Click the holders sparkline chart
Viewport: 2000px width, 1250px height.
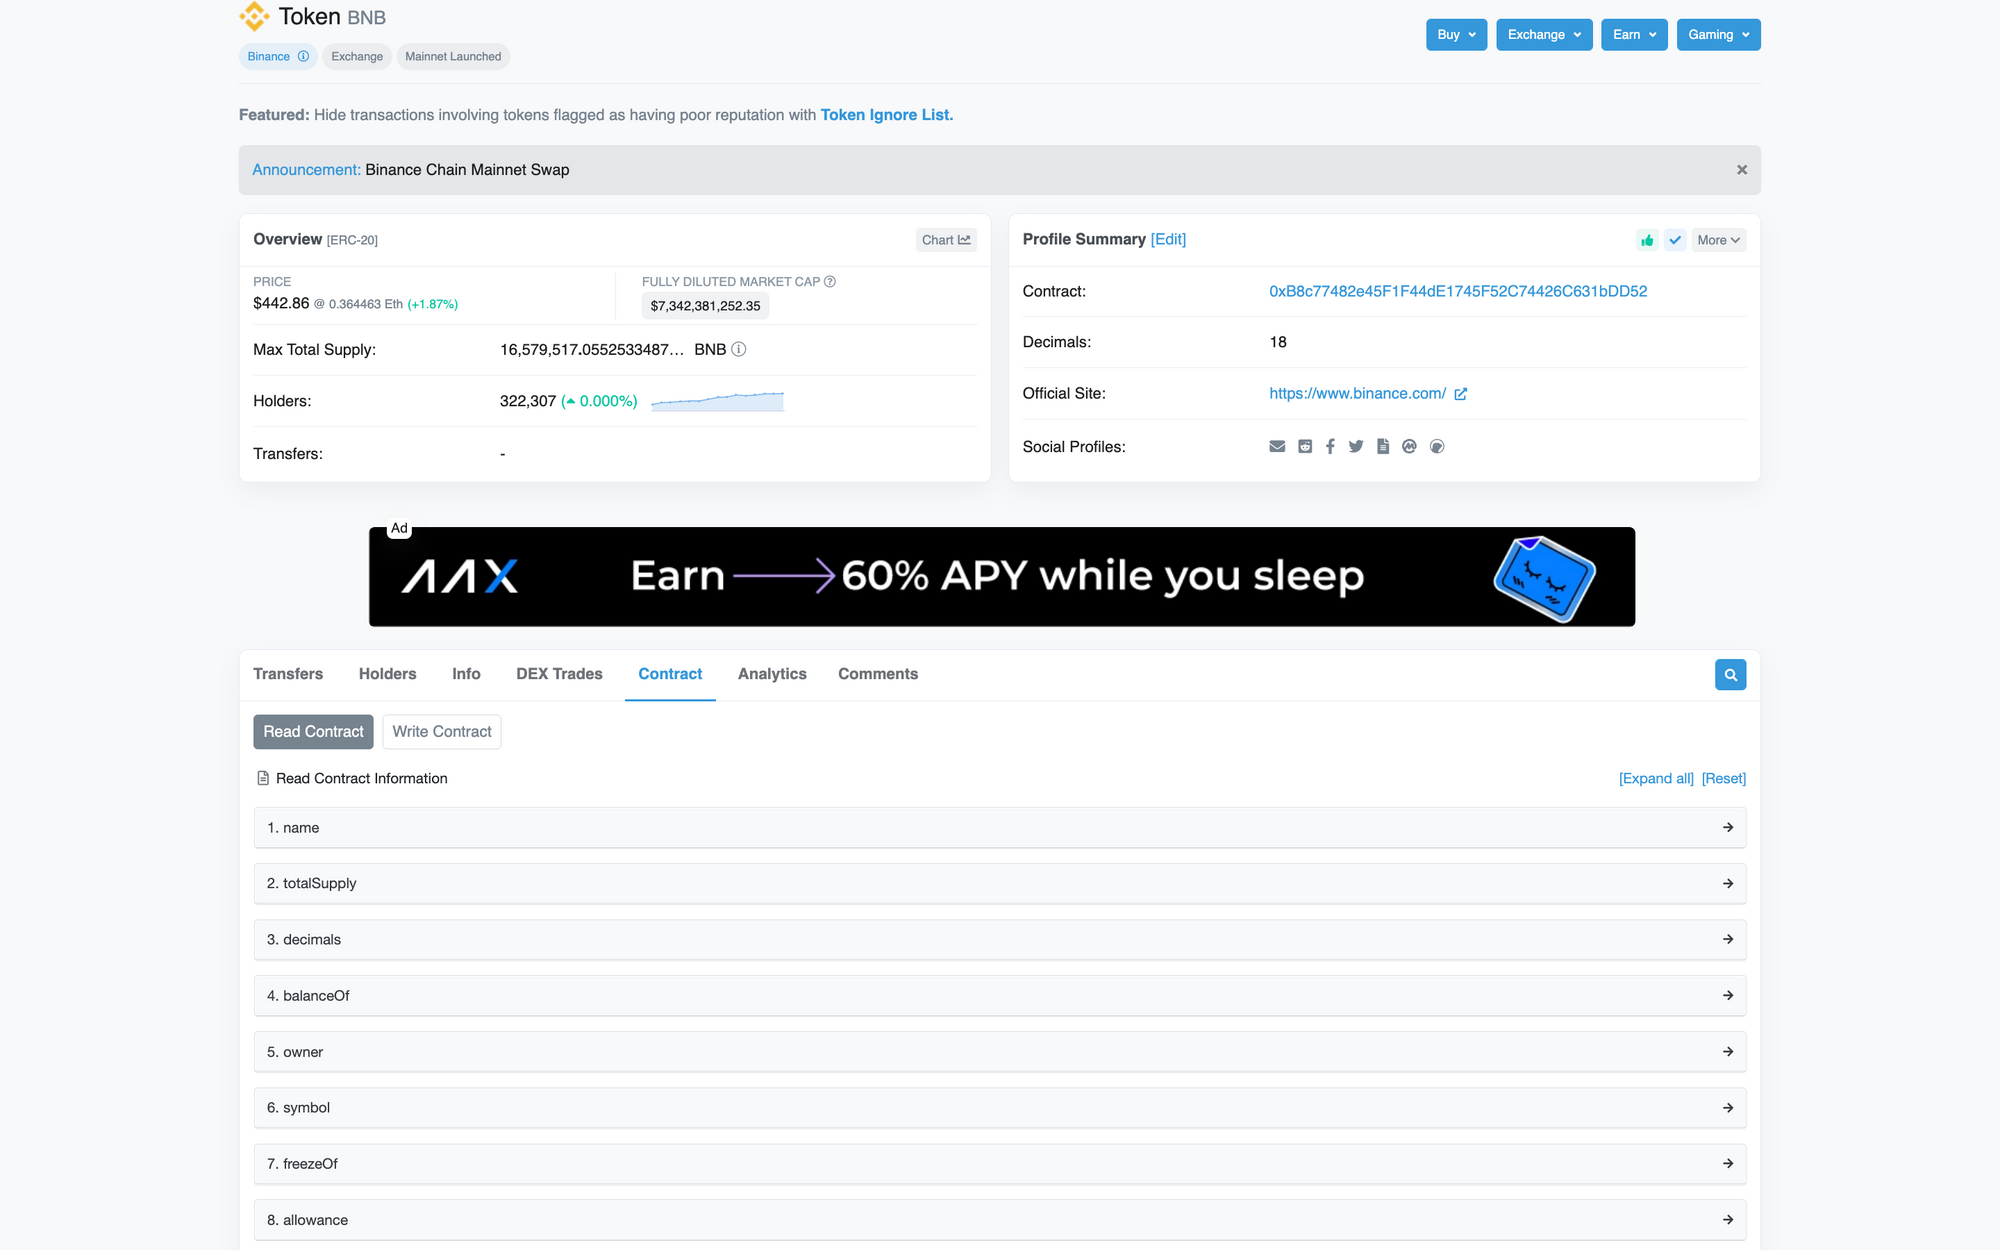click(x=717, y=401)
